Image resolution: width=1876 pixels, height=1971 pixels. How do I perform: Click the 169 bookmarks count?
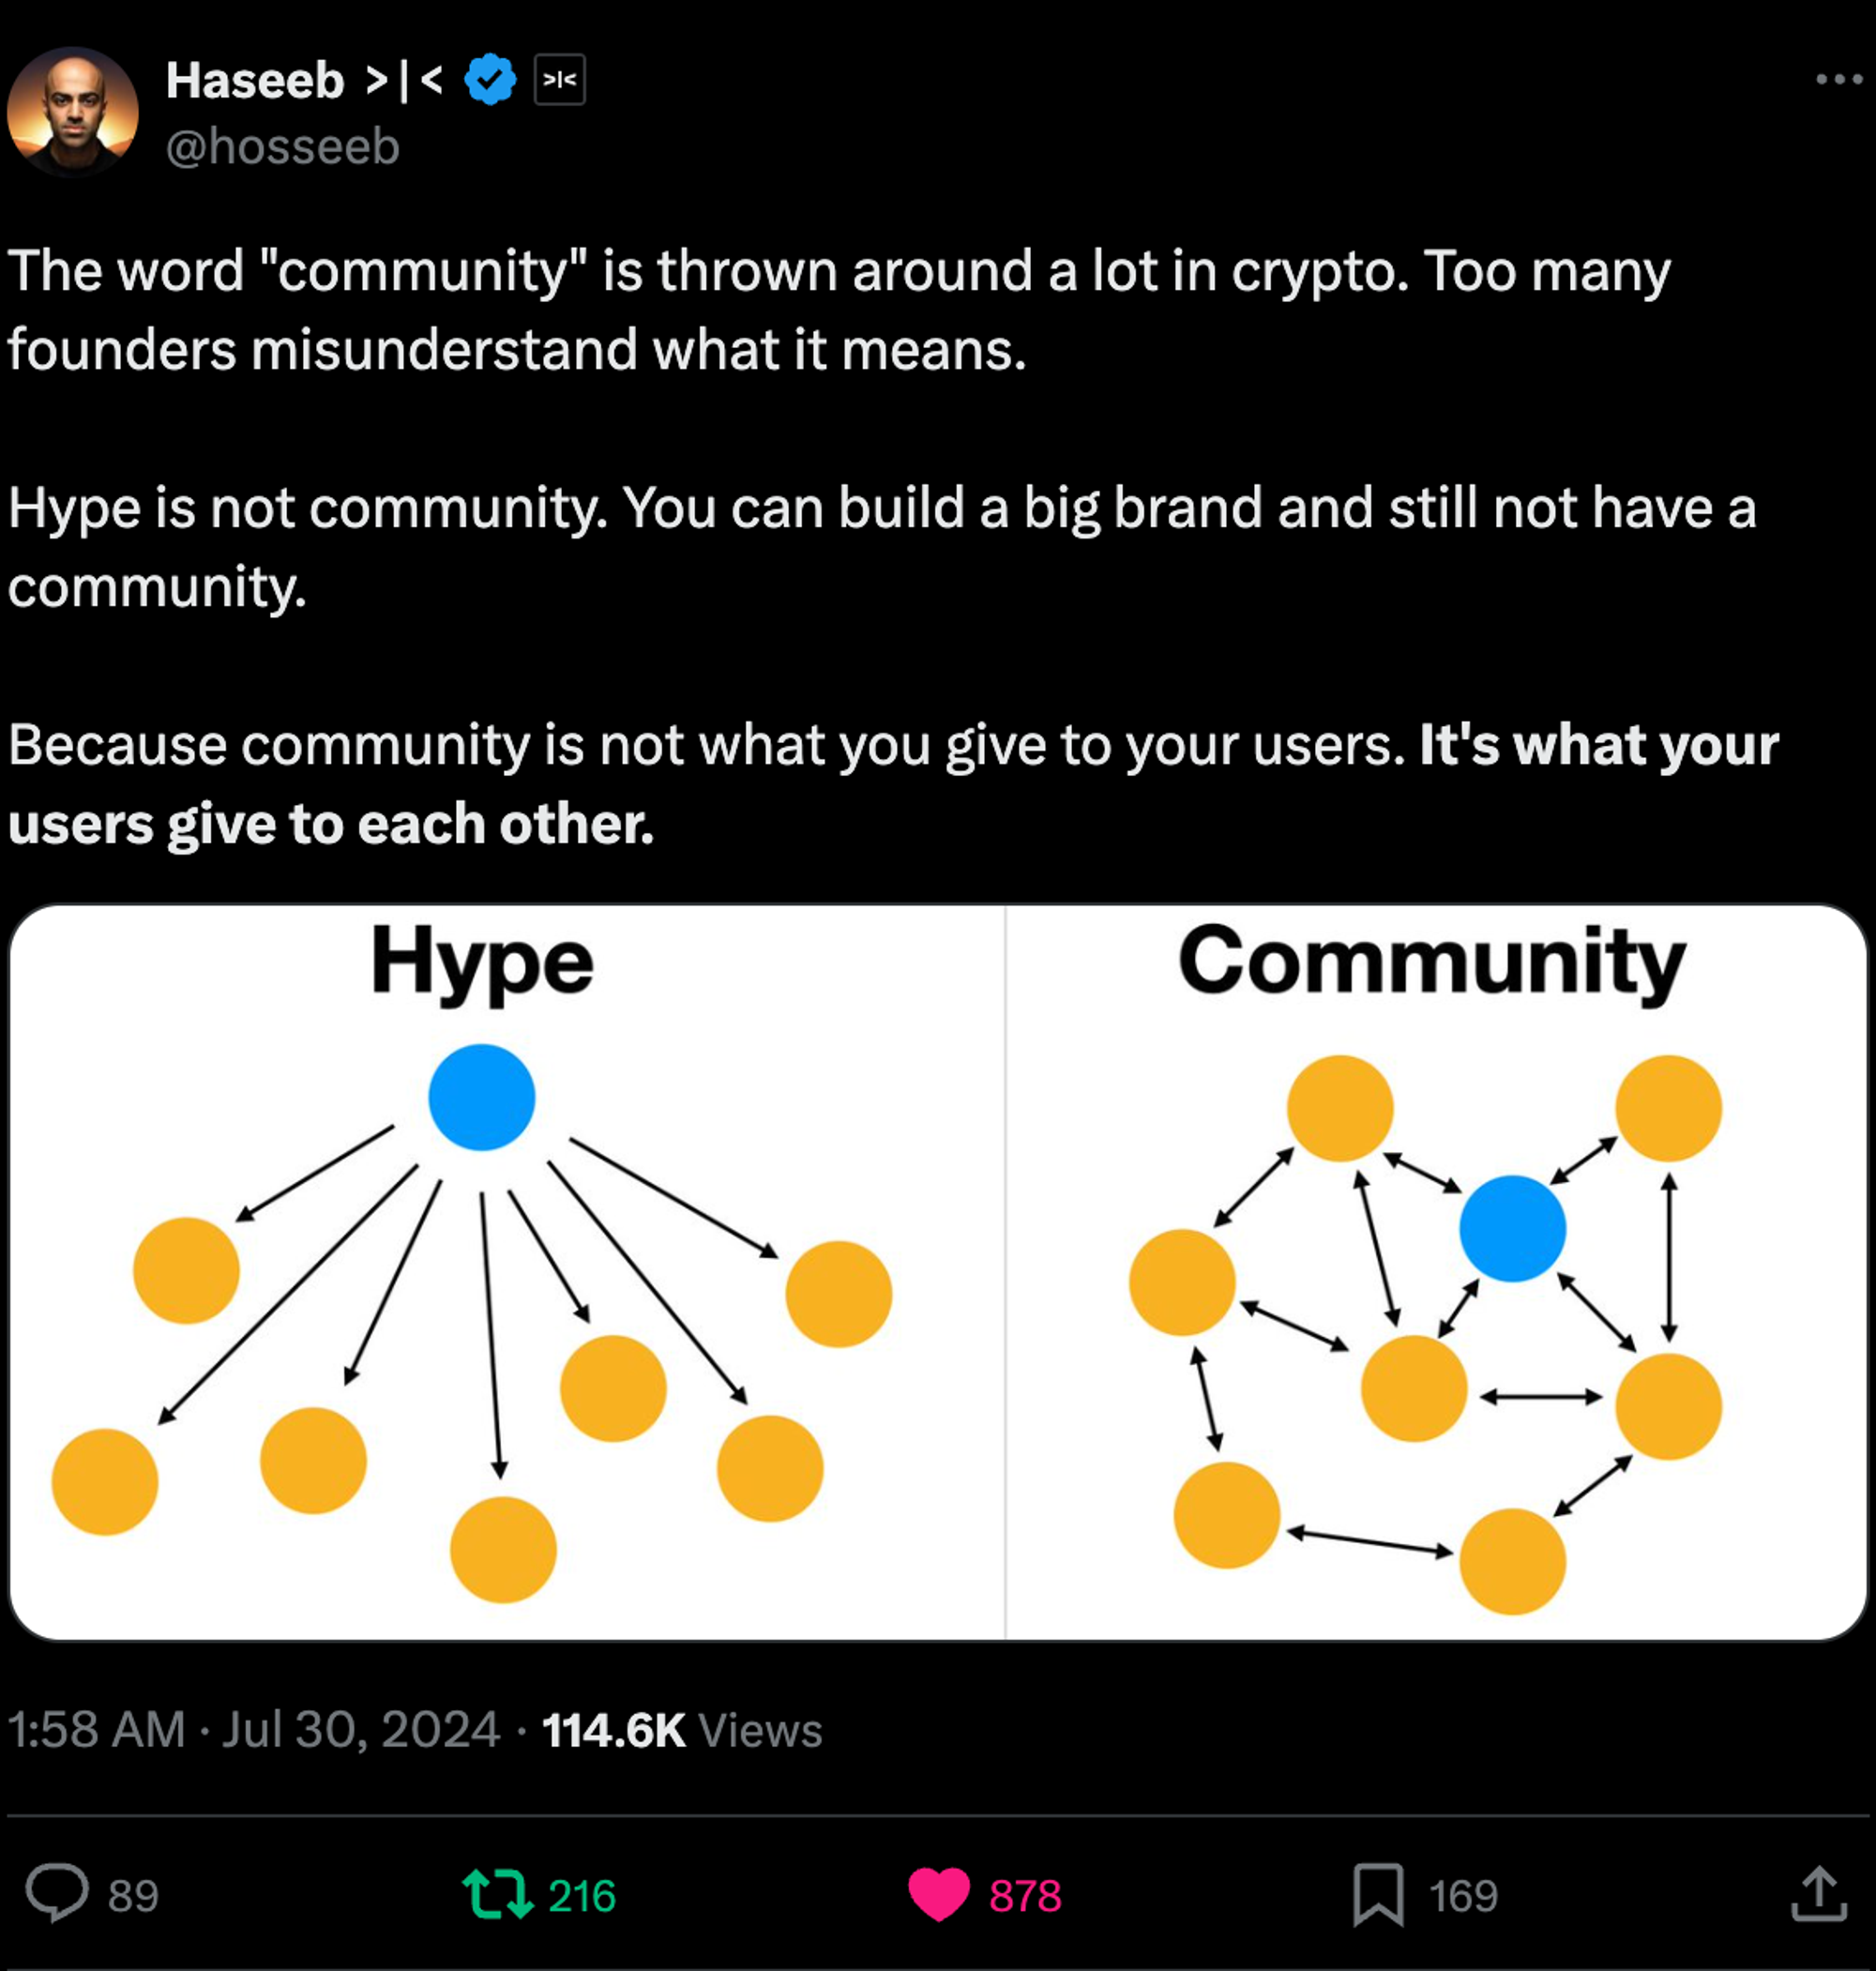pyautogui.click(x=1463, y=1896)
